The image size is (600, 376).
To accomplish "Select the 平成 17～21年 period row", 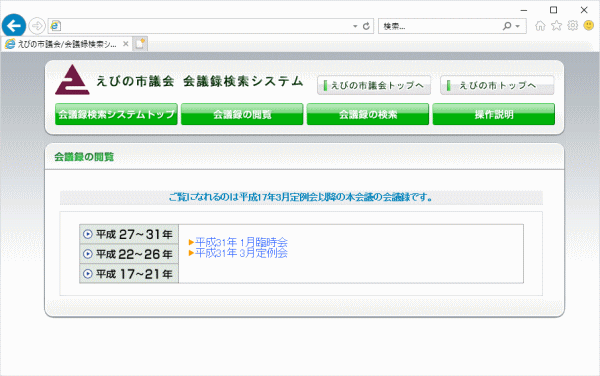I will click(x=129, y=274).
